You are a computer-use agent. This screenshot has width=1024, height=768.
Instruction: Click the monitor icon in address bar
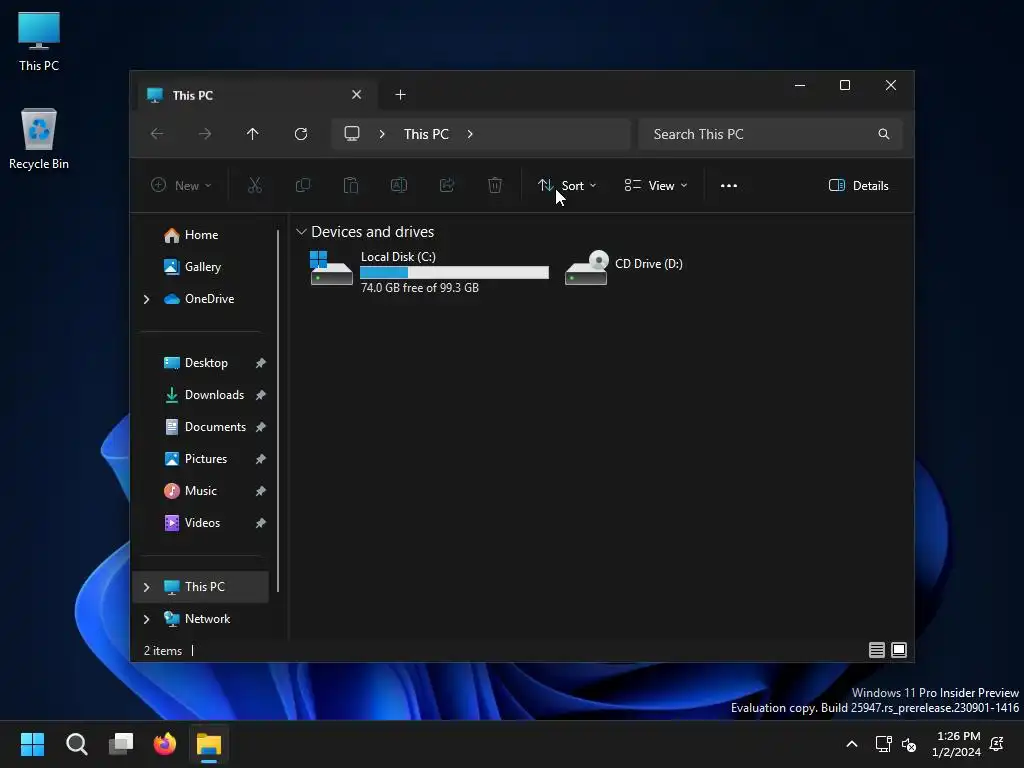coord(352,134)
